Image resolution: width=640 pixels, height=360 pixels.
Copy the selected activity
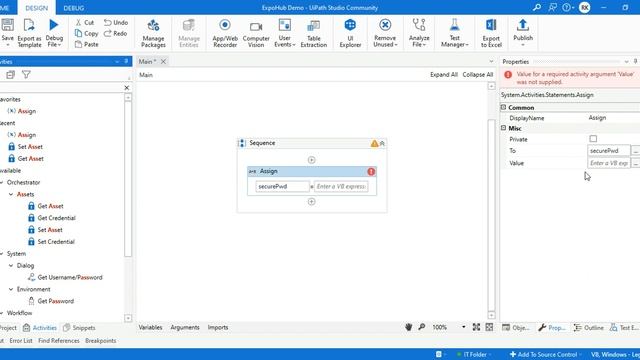pos(87,33)
